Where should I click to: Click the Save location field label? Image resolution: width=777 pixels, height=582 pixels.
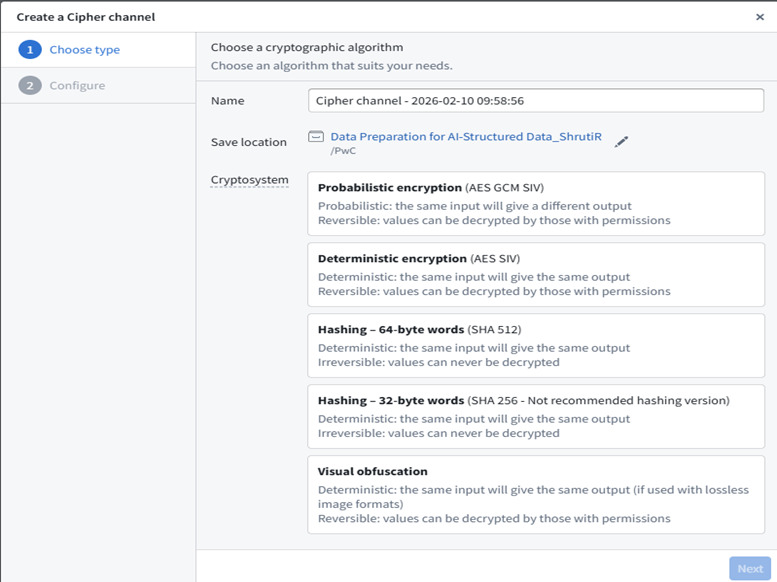tap(248, 142)
